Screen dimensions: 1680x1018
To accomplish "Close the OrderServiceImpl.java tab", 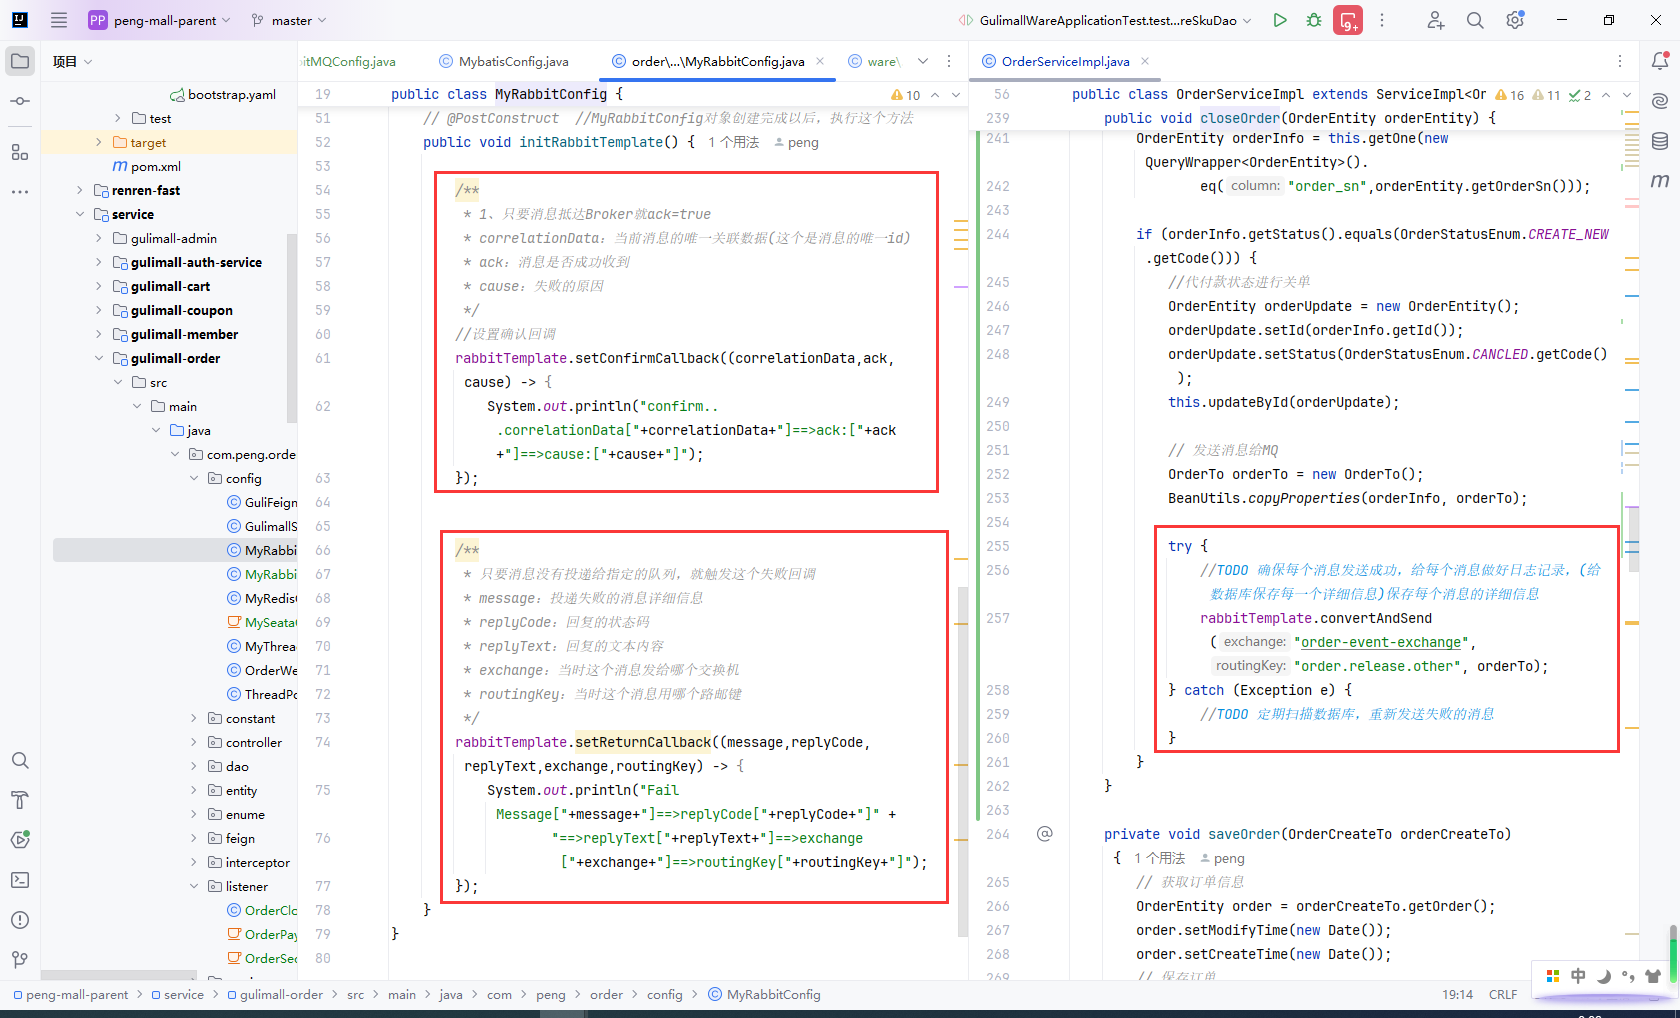I will pyautogui.click(x=1145, y=61).
